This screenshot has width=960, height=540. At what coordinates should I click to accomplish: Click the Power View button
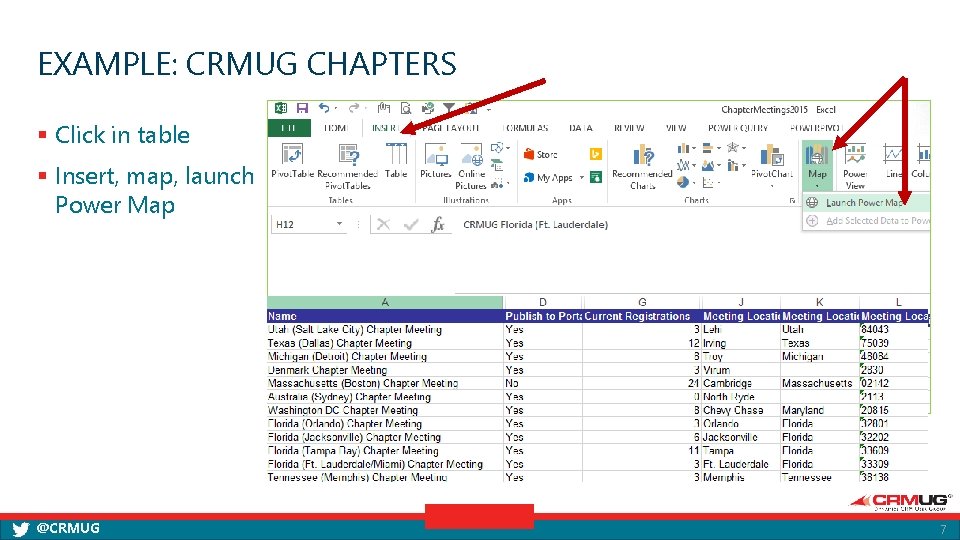(x=855, y=167)
